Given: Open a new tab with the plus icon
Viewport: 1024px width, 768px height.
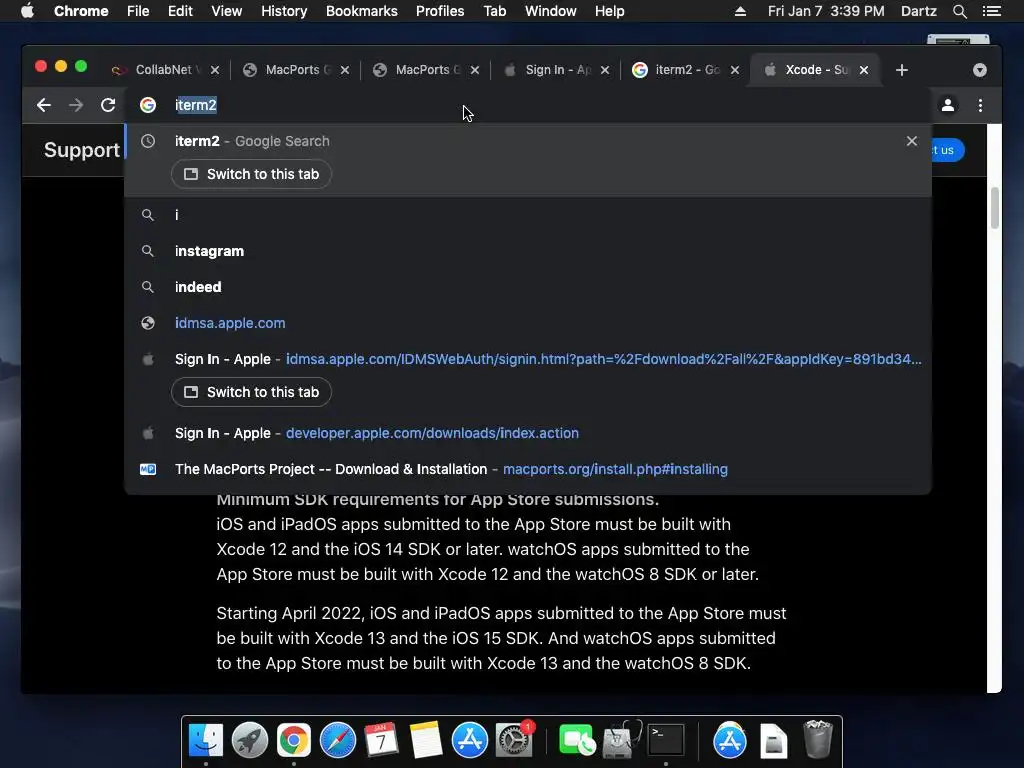Looking at the screenshot, I should point(902,70).
